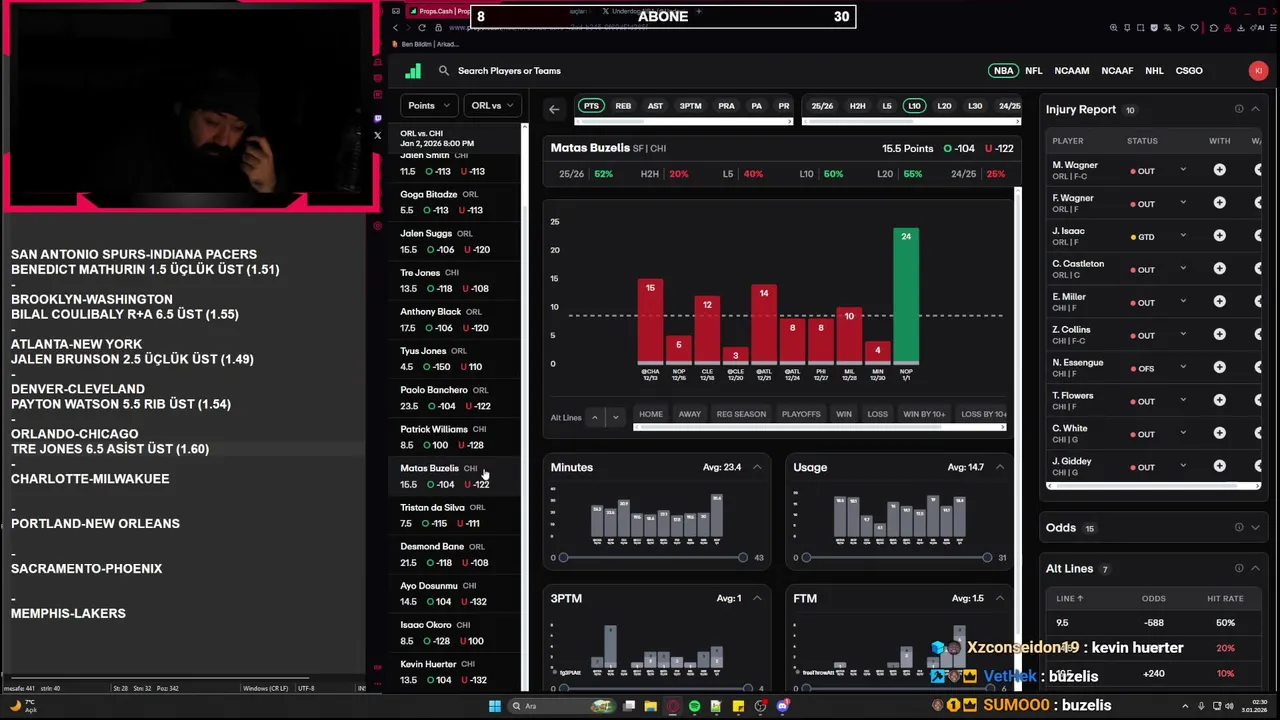1280x720 pixels.
Task: Click the Odds panel info icon
Action: (1239, 528)
